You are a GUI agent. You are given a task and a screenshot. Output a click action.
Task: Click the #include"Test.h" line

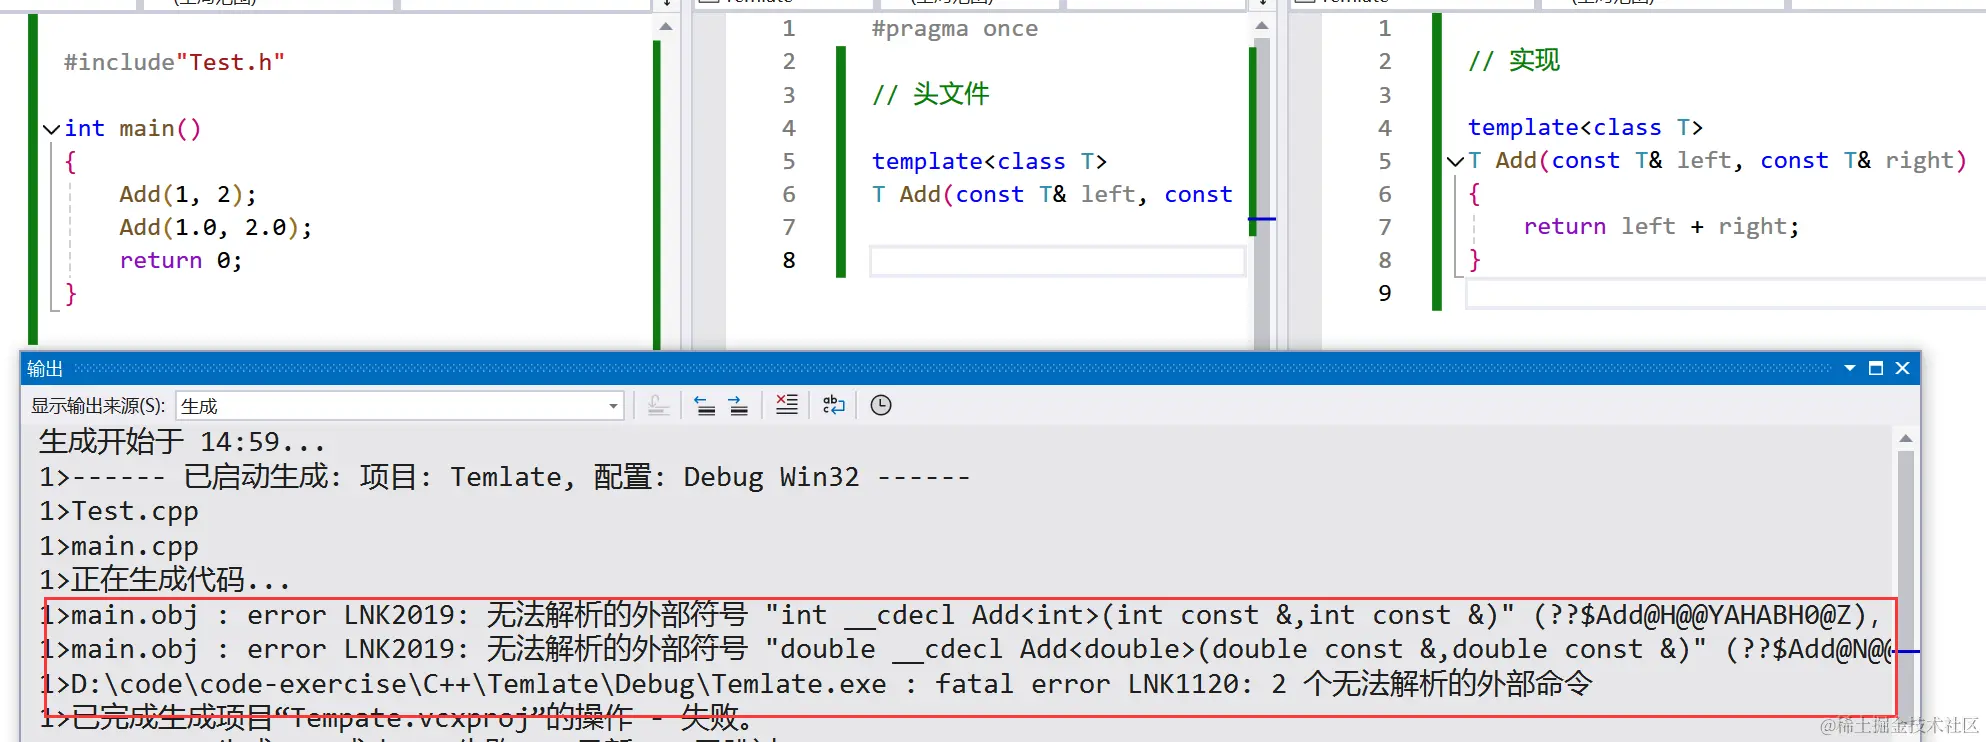click(x=174, y=62)
